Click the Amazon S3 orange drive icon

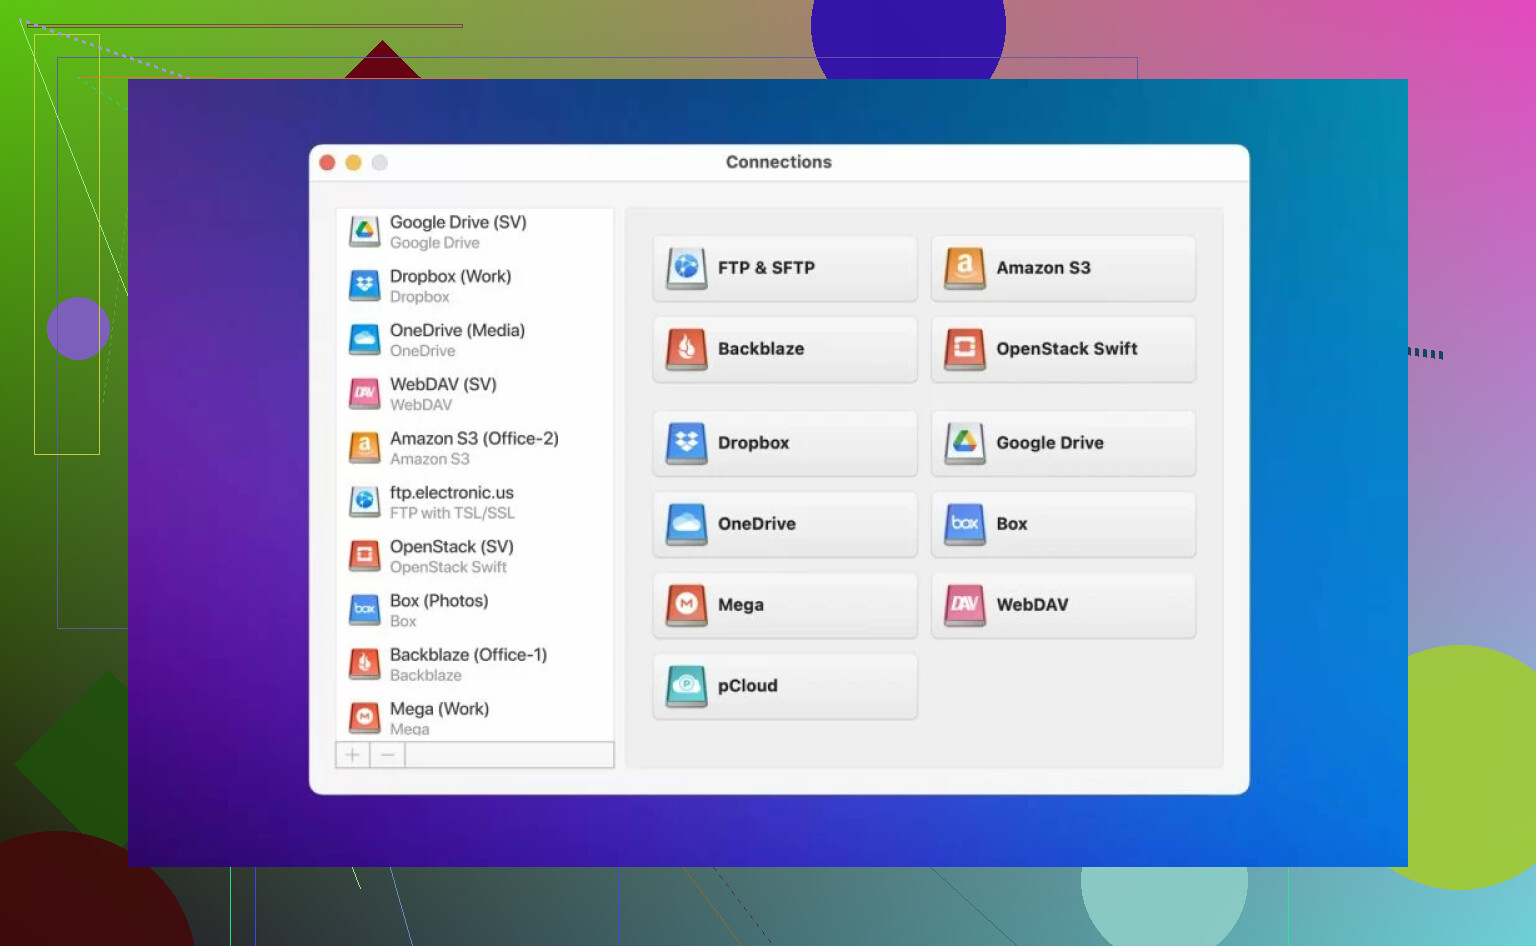point(965,268)
